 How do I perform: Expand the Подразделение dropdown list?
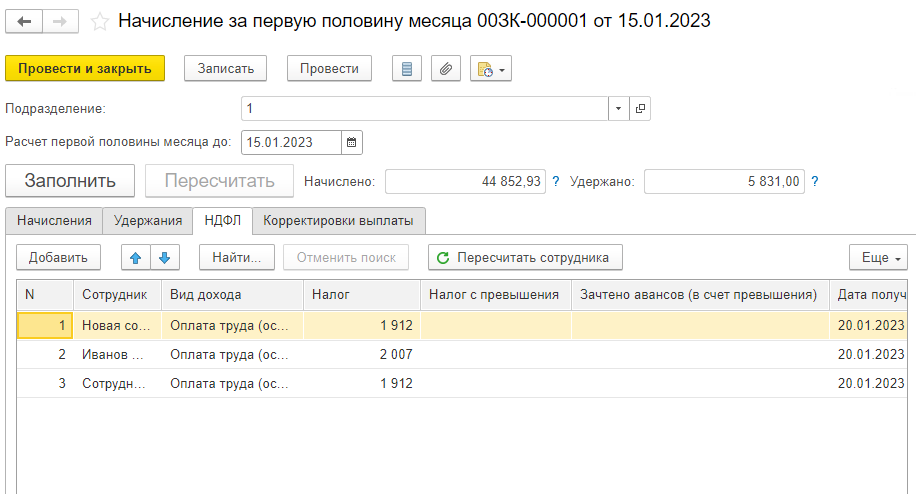coord(618,108)
